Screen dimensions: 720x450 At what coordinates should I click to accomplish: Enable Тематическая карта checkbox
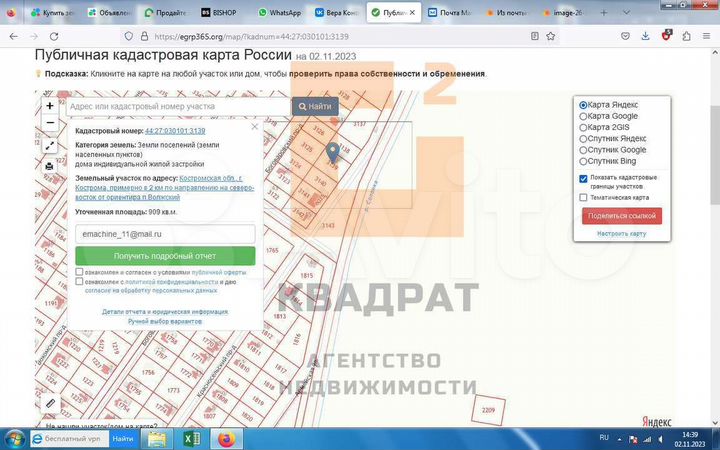point(583,197)
